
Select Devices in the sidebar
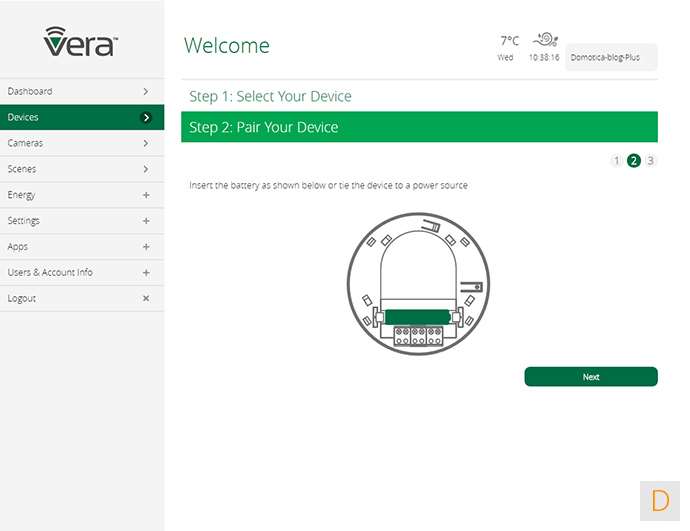(x=80, y=117)
